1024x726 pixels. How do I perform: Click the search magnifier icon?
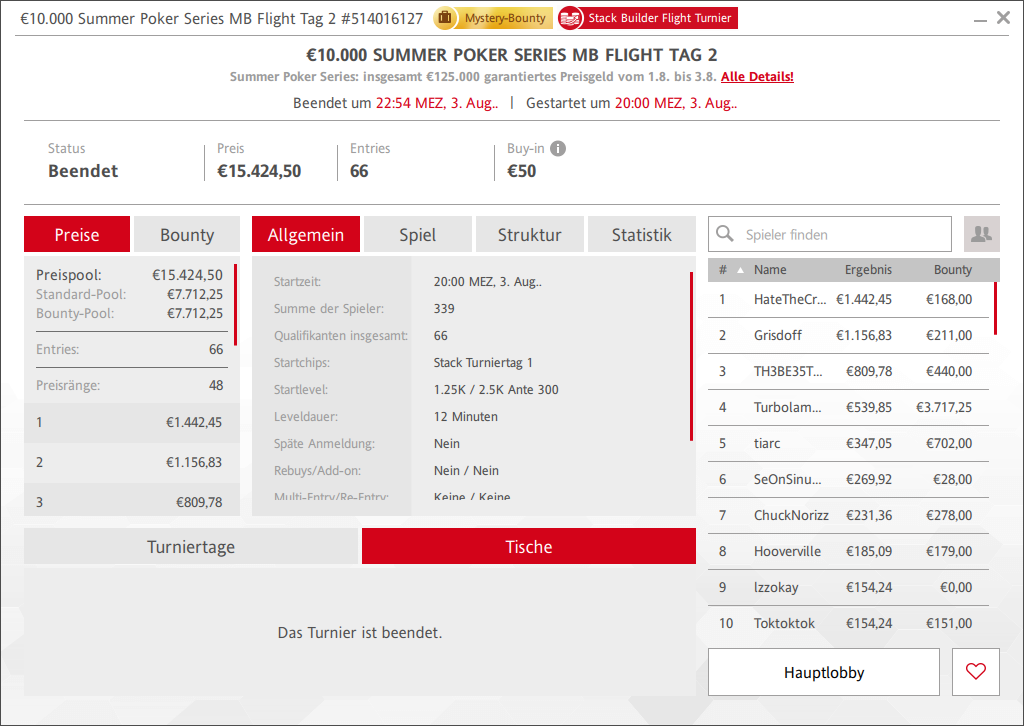[725, 235]
